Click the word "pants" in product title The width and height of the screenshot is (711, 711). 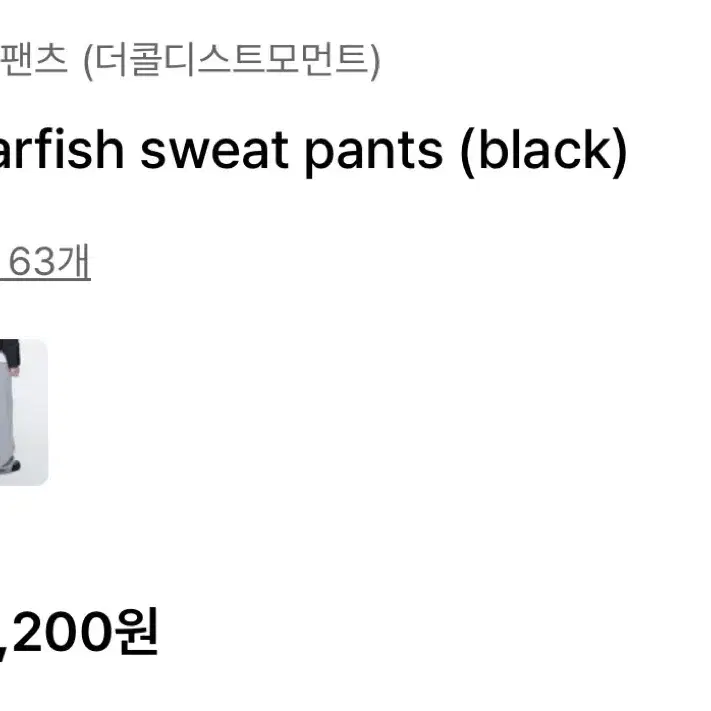(373, 153)
